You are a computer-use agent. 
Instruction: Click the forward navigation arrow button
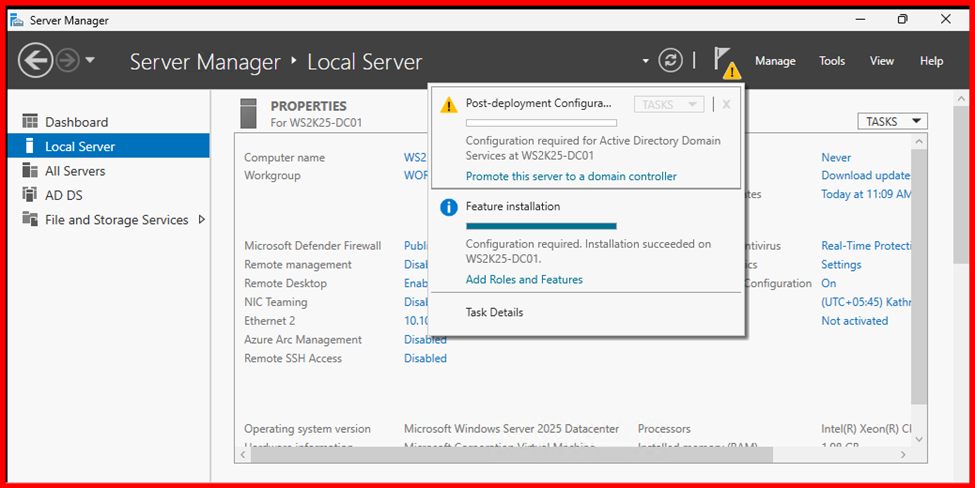[67, 61]
